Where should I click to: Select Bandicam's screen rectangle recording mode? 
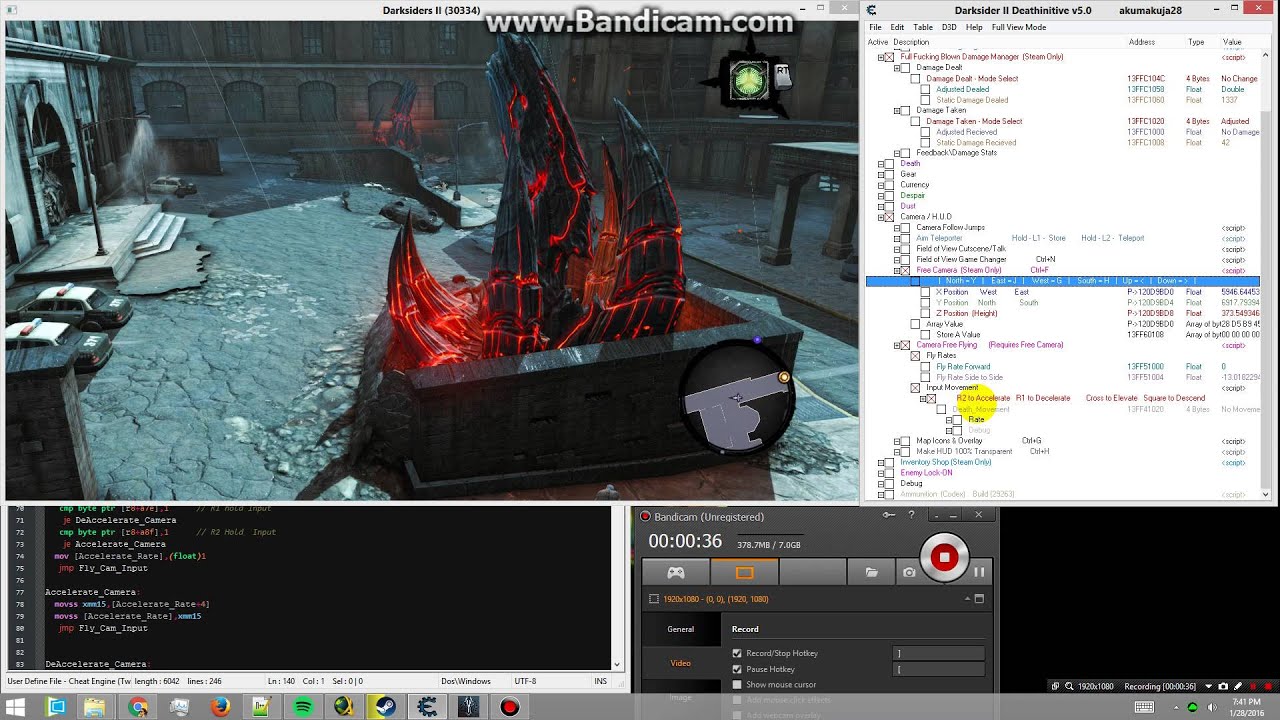744,572
